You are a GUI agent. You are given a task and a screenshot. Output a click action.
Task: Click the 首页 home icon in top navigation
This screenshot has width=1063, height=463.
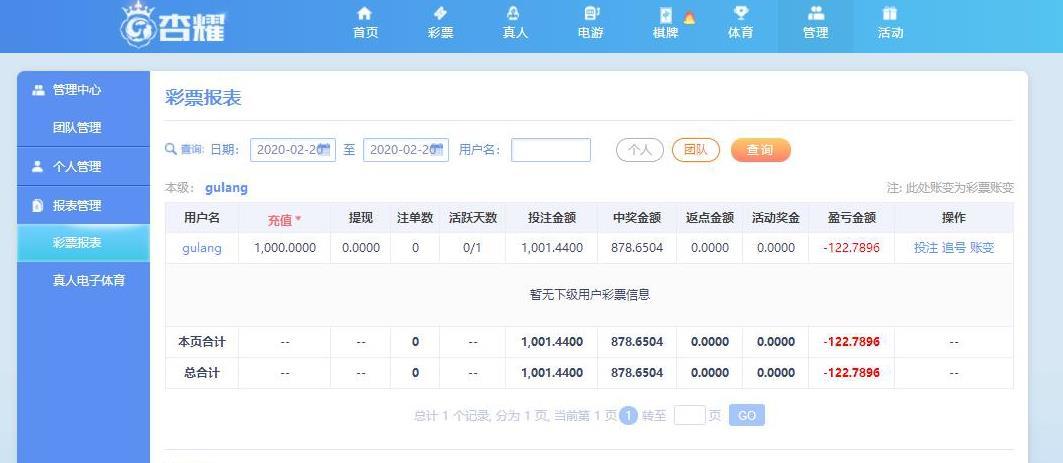pos(365,14)
